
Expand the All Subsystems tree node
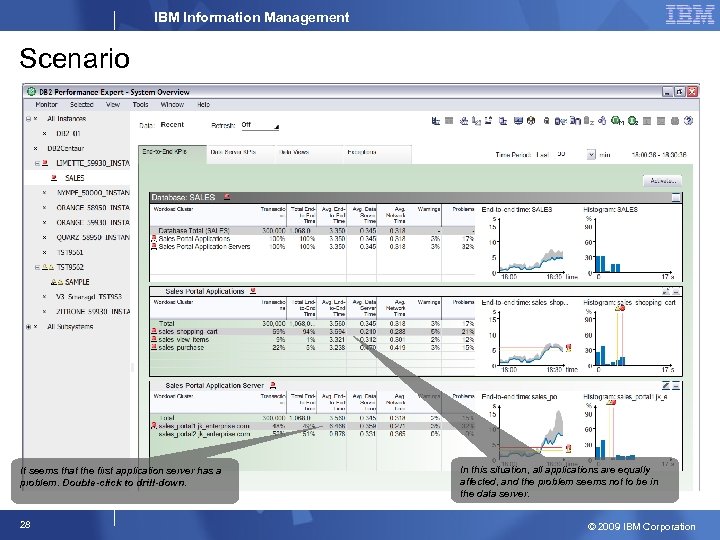tap(28, 326)
